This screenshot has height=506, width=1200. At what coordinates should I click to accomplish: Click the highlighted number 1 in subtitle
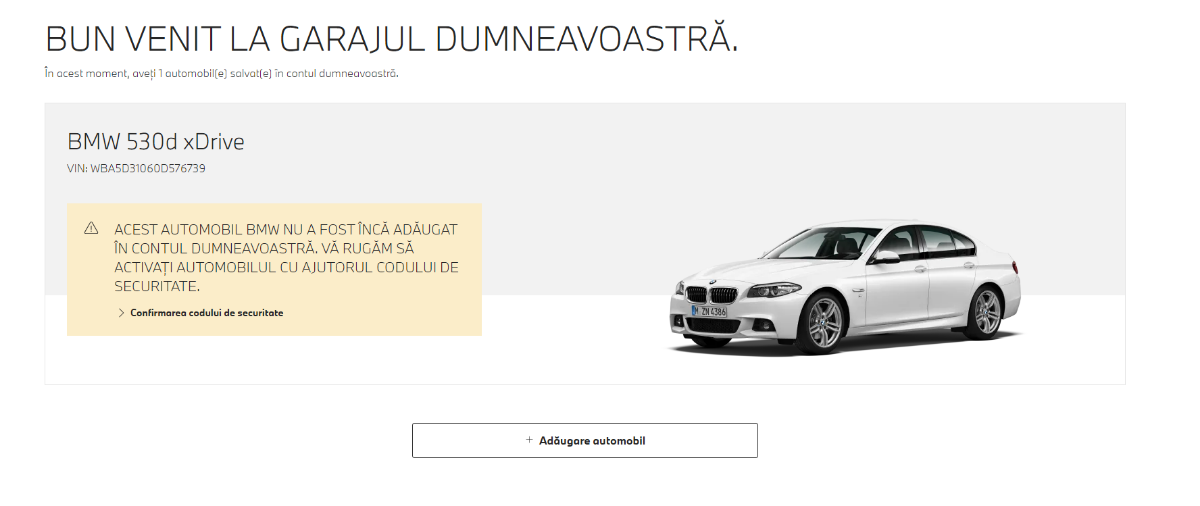(x=161, y=73)
